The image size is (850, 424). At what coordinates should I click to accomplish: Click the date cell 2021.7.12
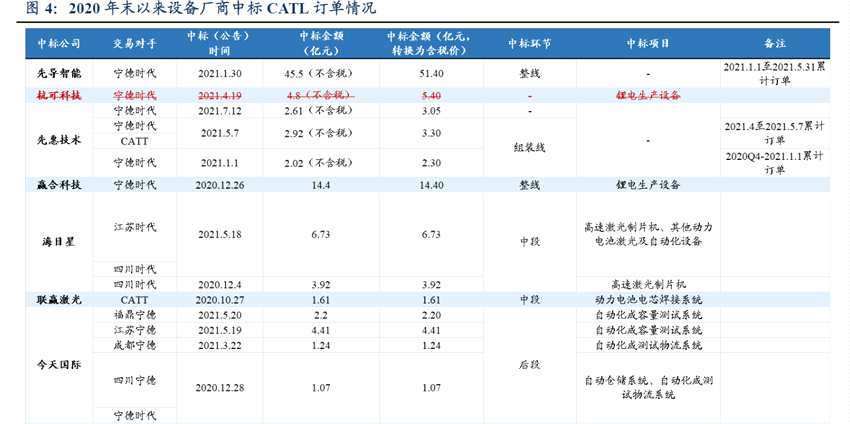pos(220,111)
